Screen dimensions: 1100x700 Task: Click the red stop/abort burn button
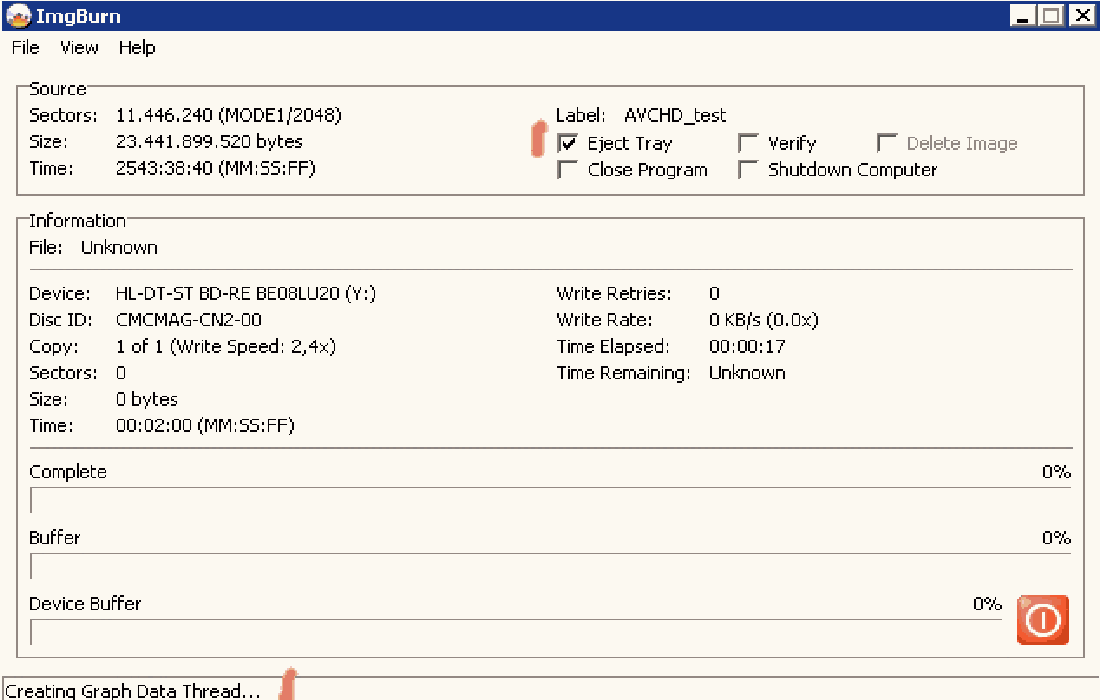[1042, 620]
